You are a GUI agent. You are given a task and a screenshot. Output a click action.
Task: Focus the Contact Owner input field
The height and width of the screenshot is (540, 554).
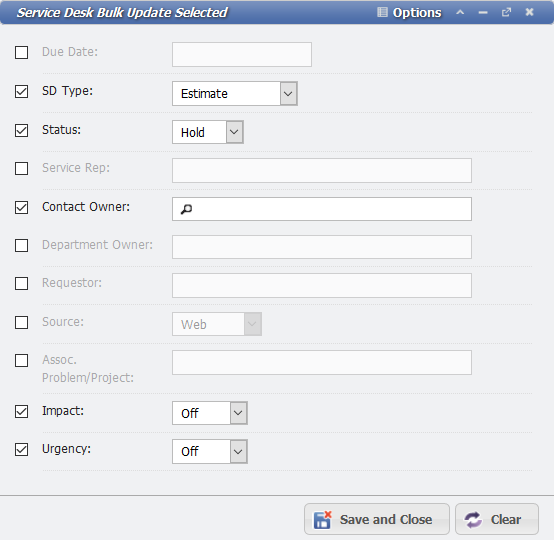[x=322, y=209]
